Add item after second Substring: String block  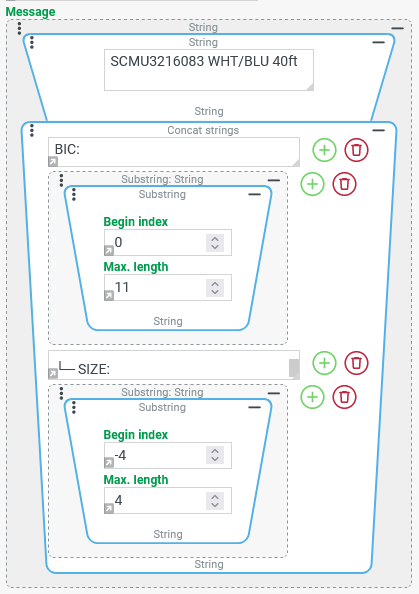click(313, 397)
